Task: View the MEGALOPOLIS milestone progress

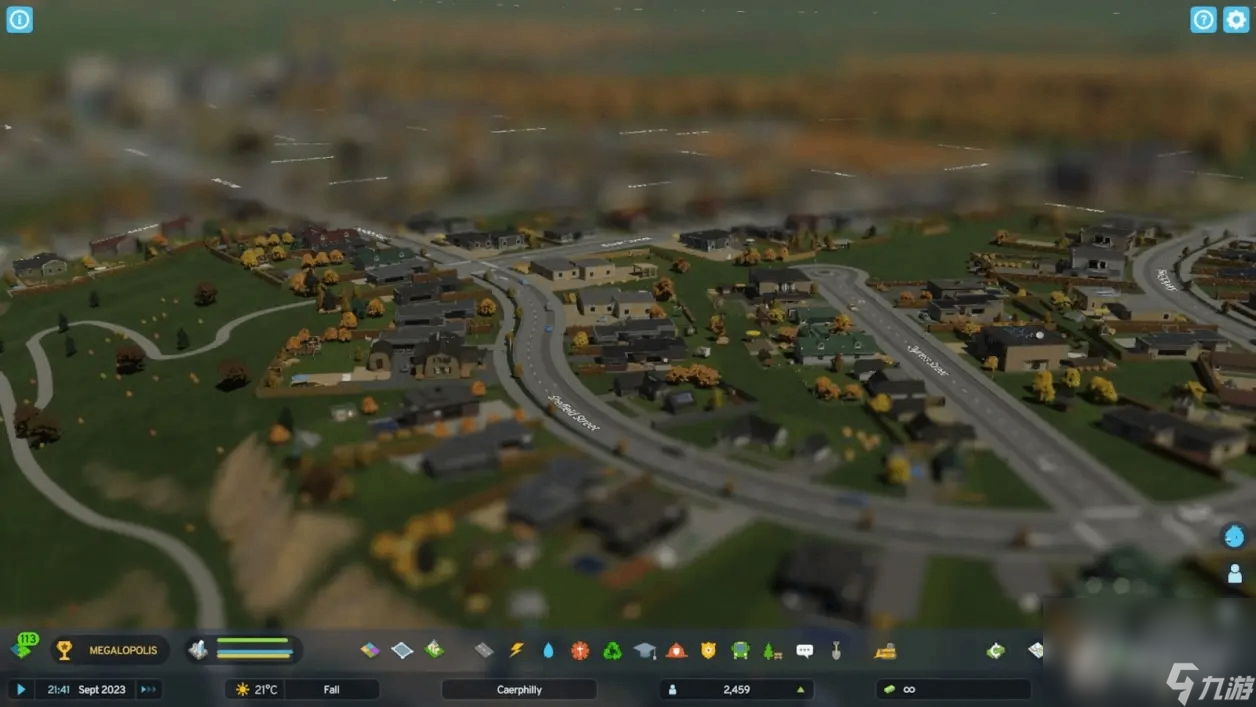Action: [109, 650]
